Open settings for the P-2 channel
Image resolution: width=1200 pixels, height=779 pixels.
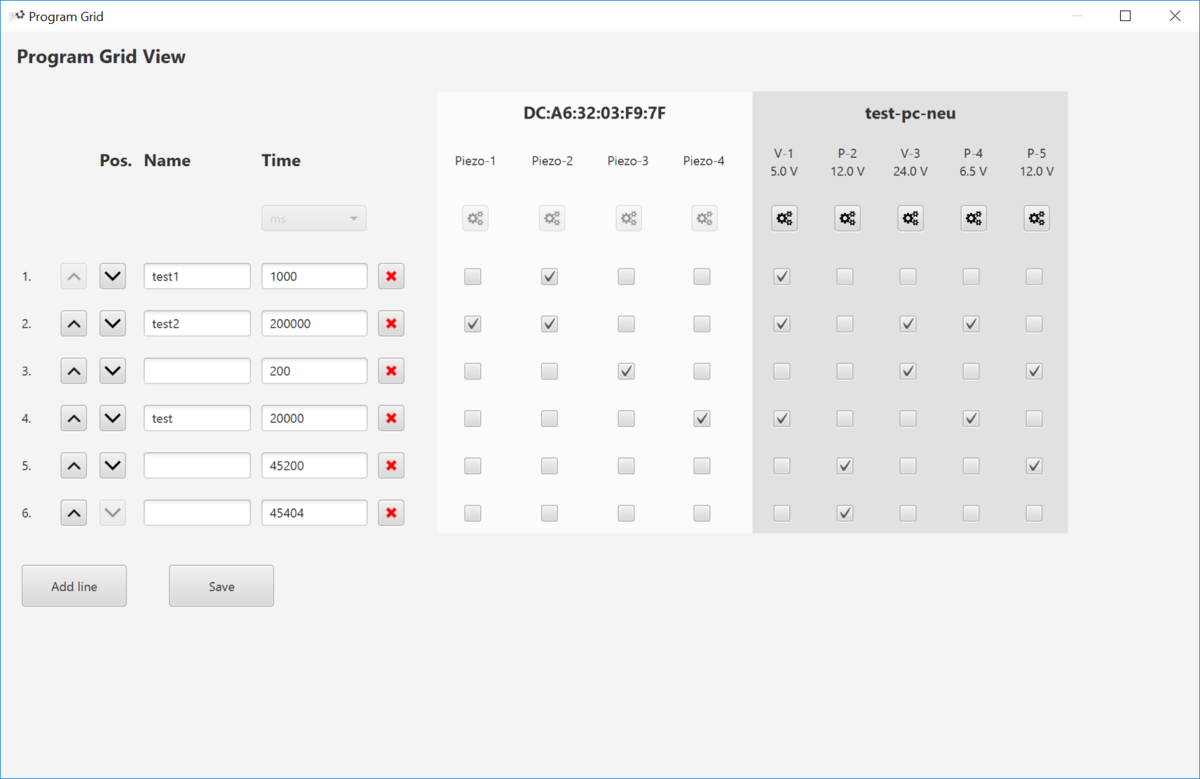click(847, 218)
